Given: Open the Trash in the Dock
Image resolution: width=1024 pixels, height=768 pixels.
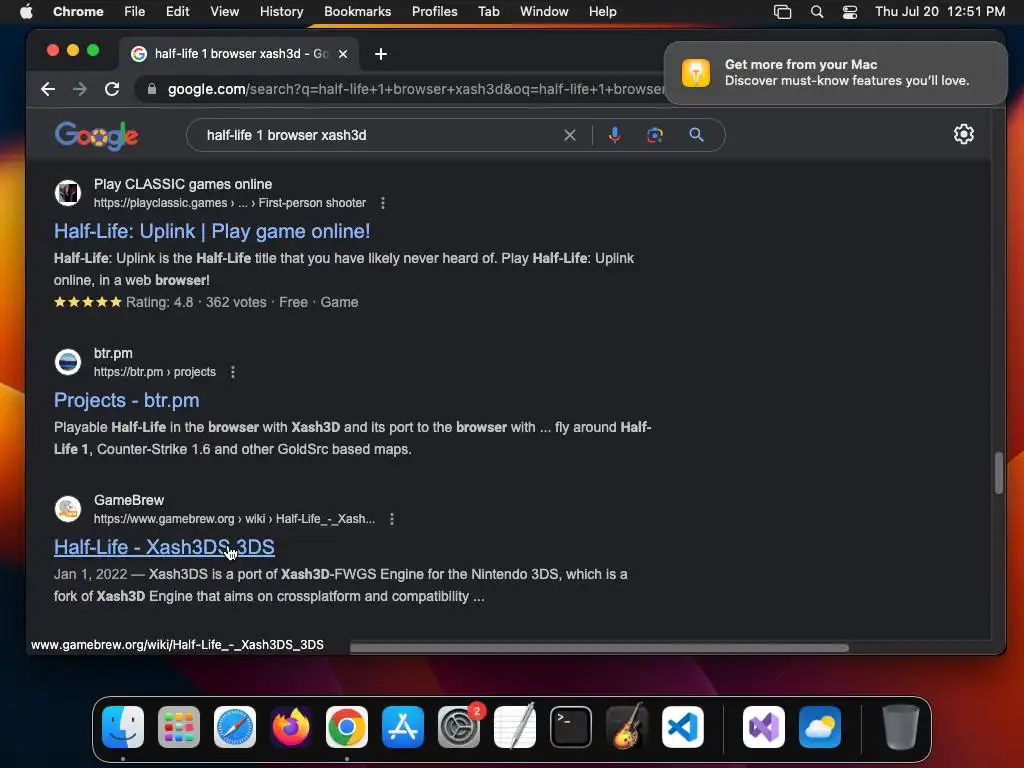Looking at the screenshot, I should tap(901, 727).
